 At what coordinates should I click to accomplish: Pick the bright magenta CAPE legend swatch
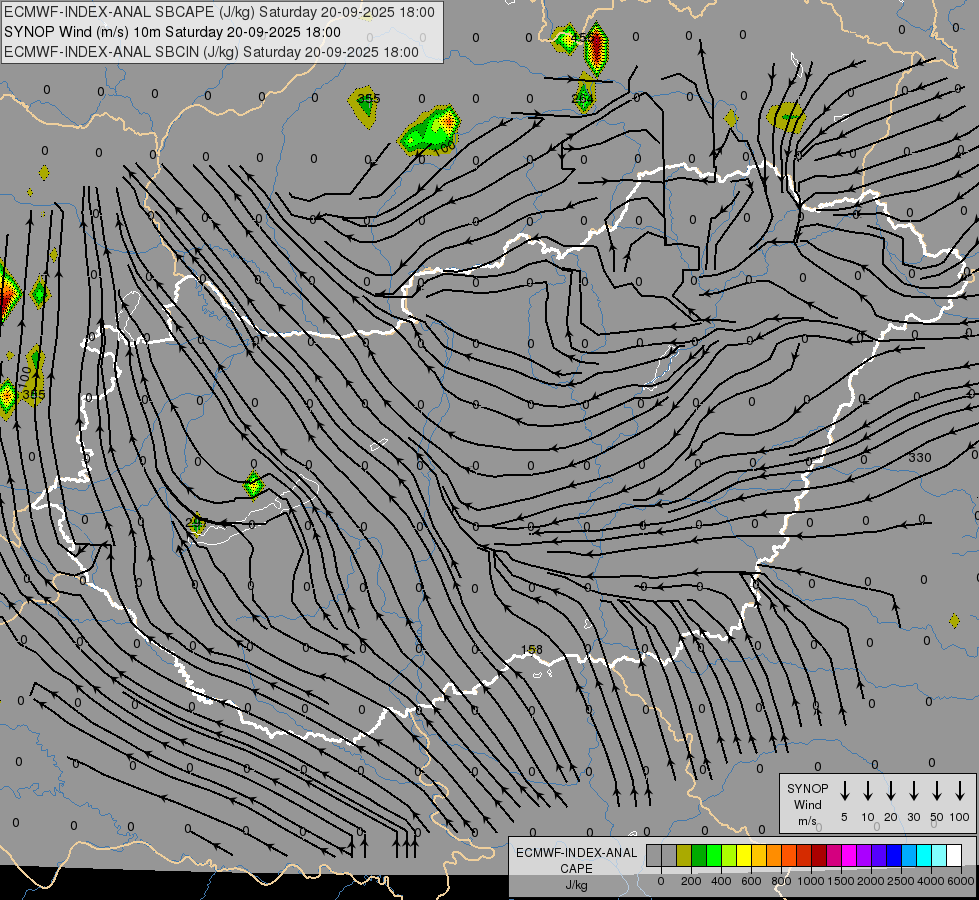point(849,855)
